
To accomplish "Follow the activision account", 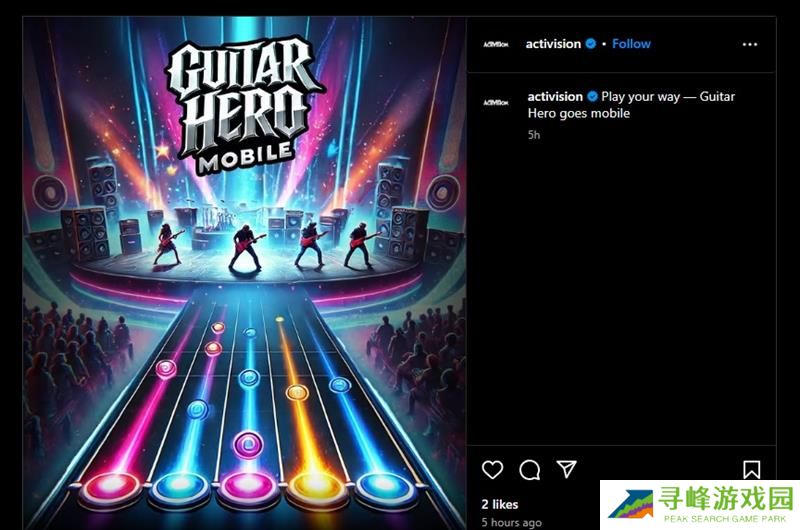I will click(631, 43).
